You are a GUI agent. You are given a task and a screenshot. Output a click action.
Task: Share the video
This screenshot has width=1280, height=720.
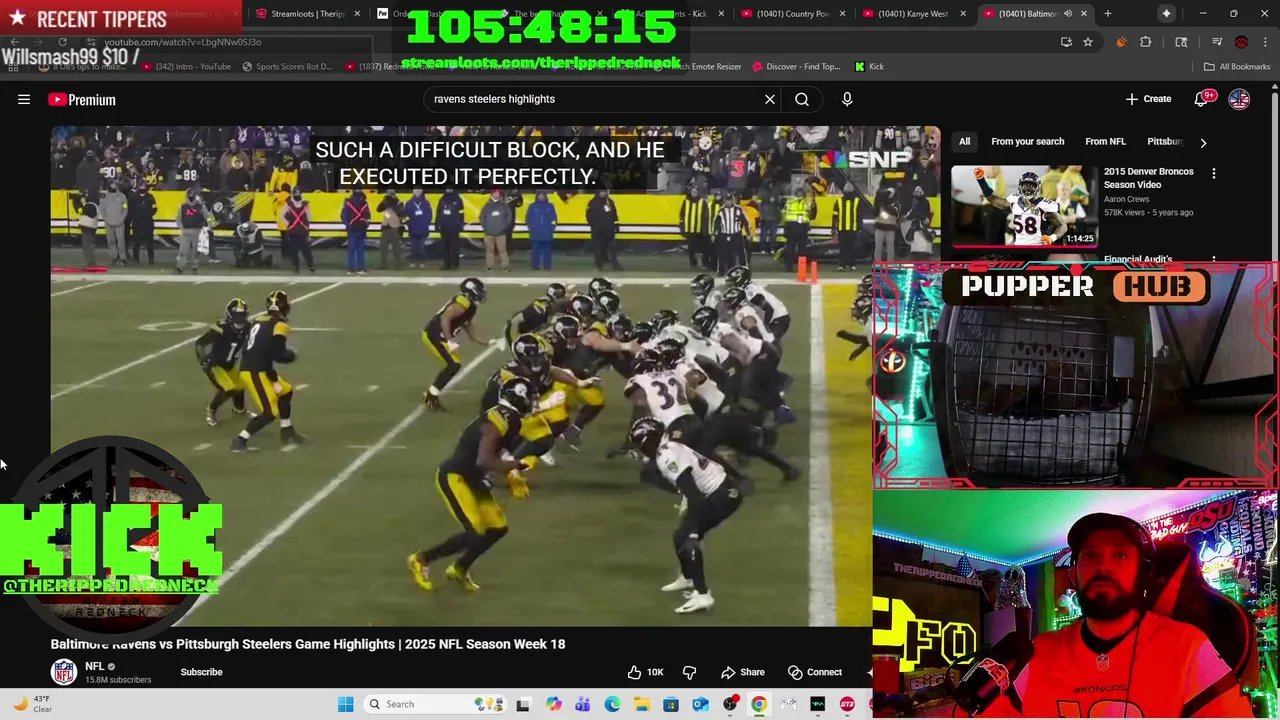click(x=743, y=672)
